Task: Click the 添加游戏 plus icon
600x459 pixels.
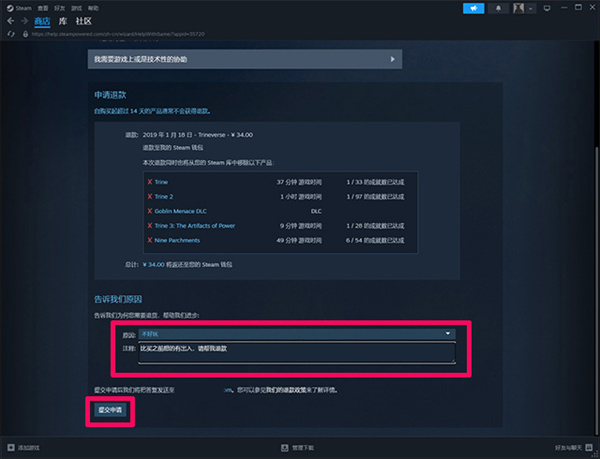Action: coord(11,447)
